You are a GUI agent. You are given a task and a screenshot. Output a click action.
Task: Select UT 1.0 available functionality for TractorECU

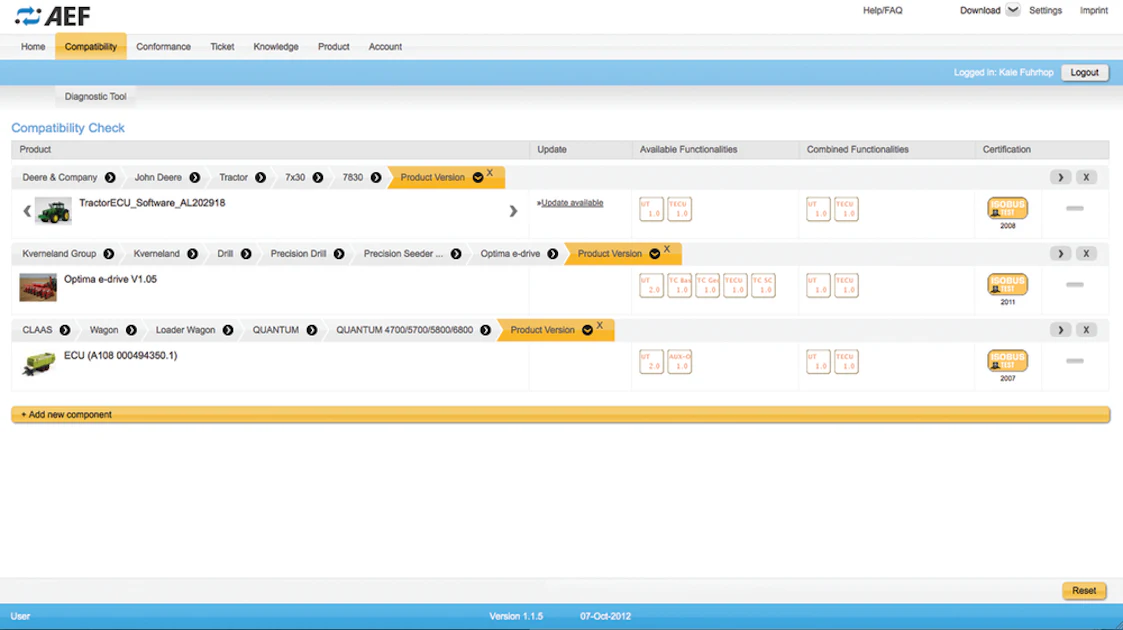tap(651, 209)
